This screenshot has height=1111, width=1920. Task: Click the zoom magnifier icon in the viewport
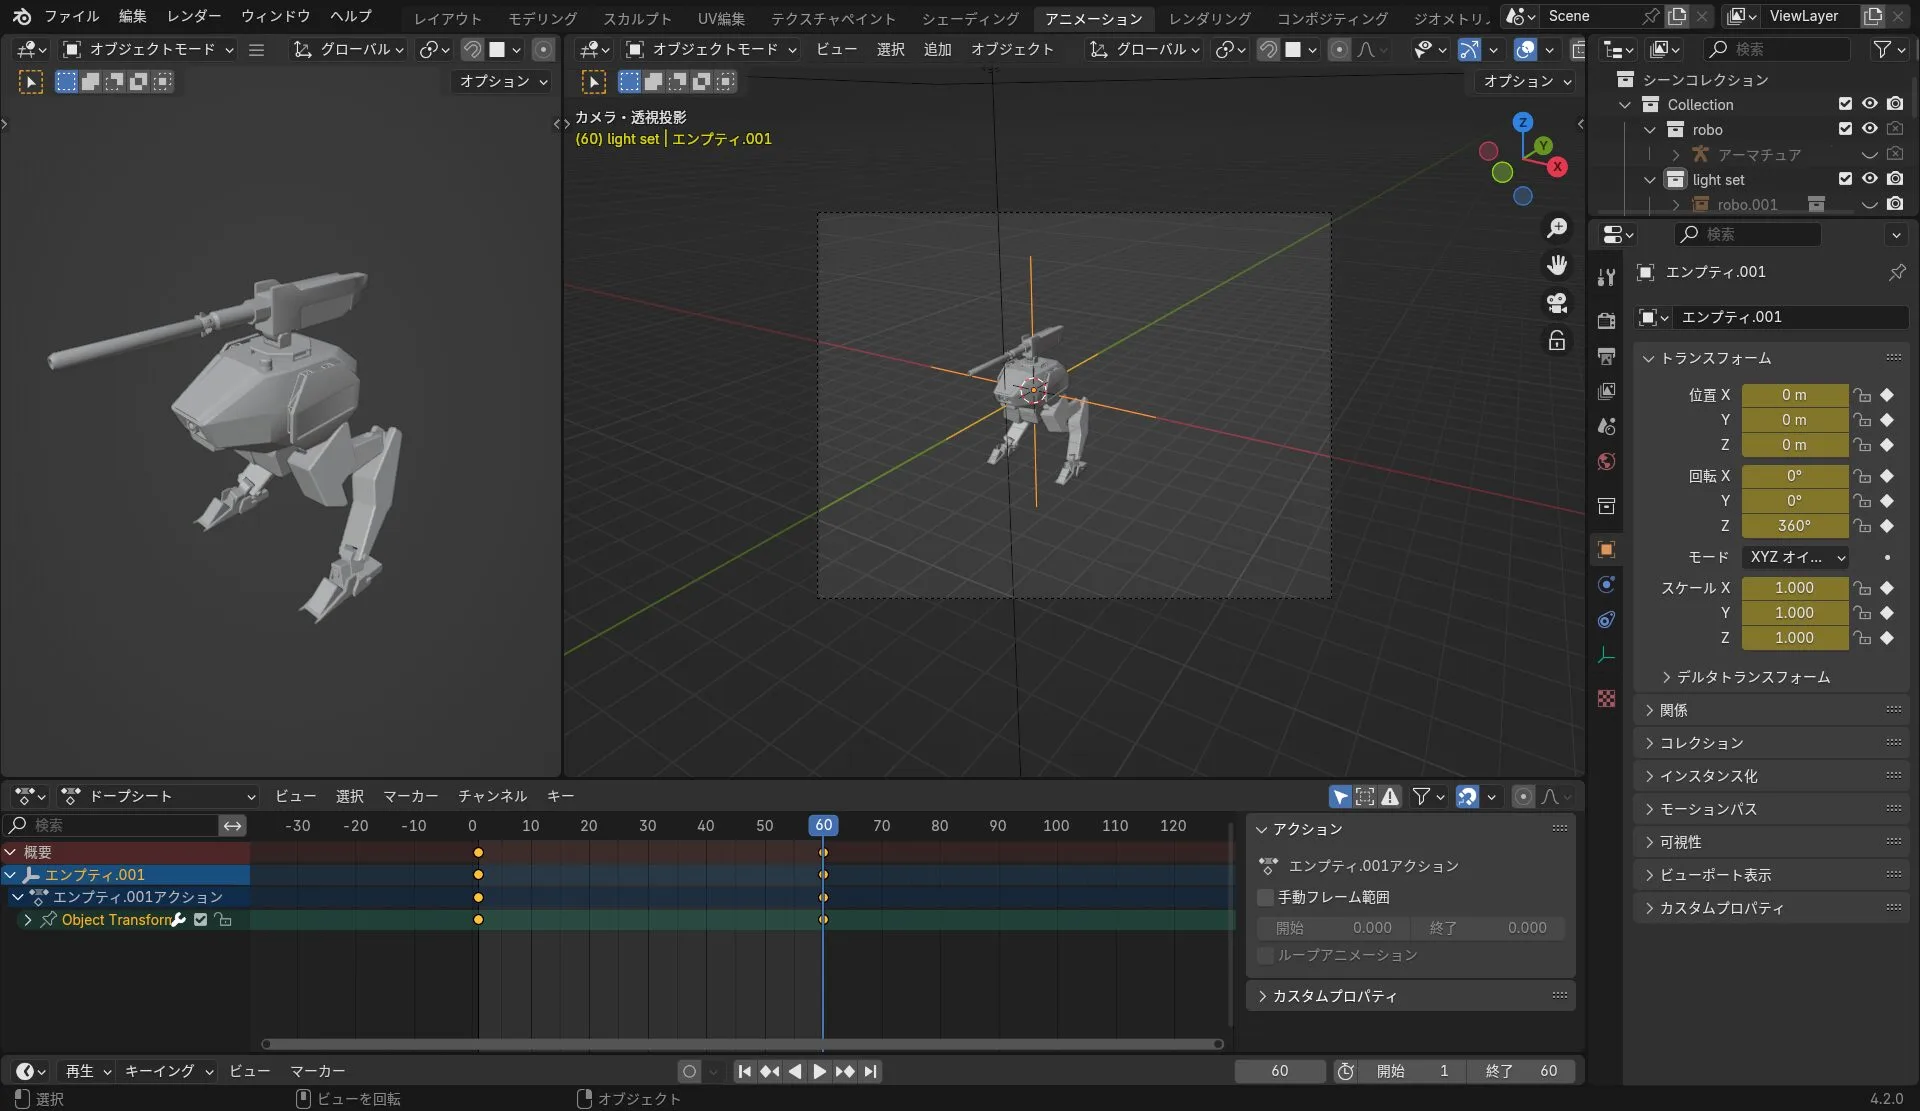click(1557, 228)
